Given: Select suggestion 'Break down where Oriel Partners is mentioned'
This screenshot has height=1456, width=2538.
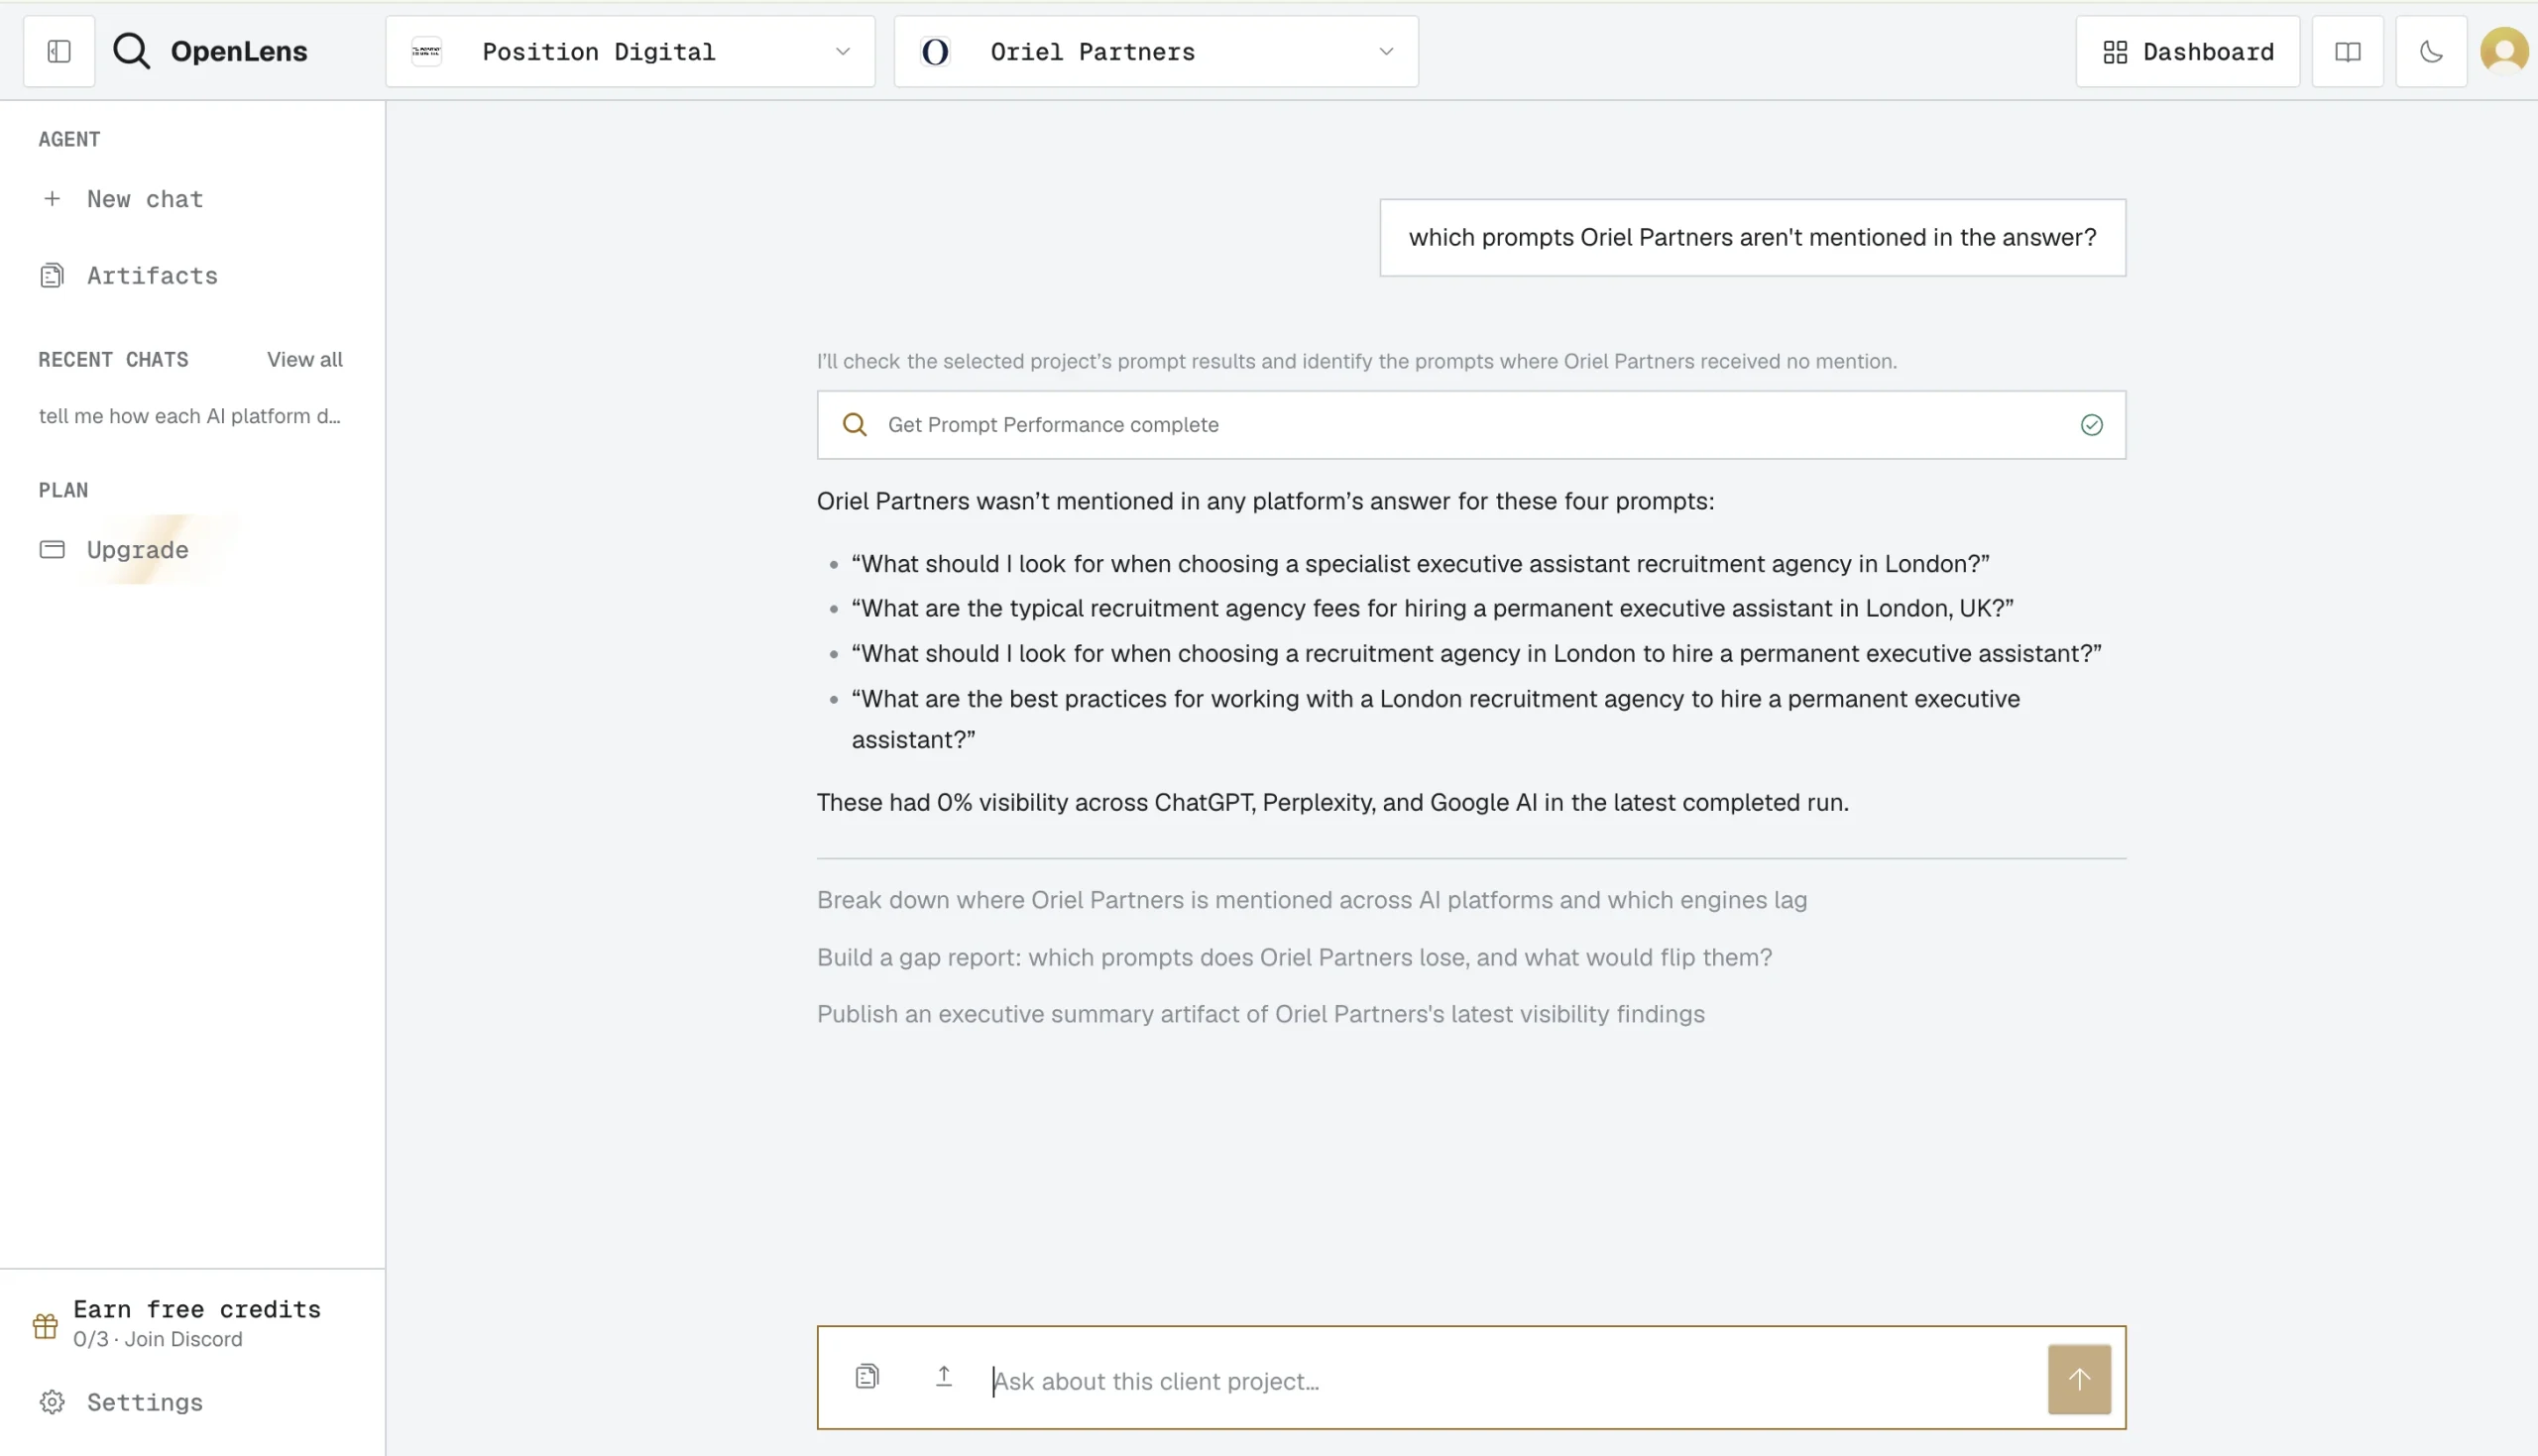Looking at the screenshot, I should 1312,900.
